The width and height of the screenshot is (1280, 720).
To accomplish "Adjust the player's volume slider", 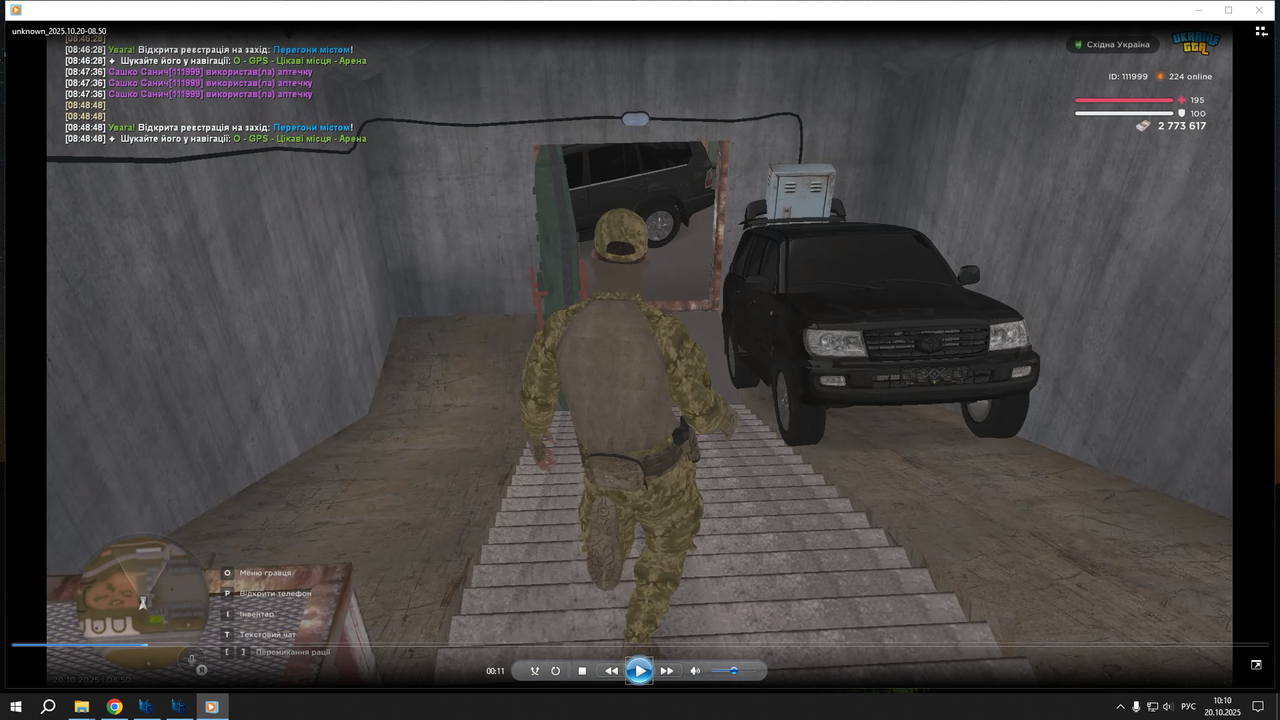I will click(x=734, y=671).
